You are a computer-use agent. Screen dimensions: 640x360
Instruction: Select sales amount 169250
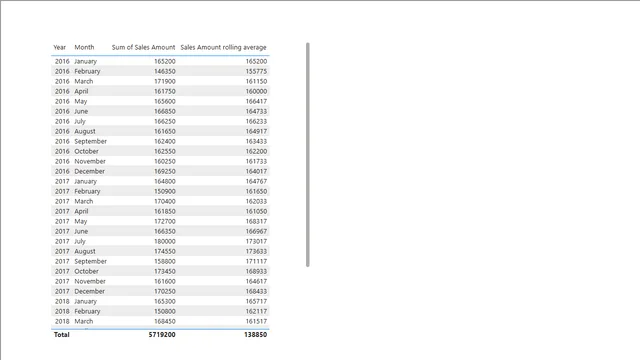point(165,171)
